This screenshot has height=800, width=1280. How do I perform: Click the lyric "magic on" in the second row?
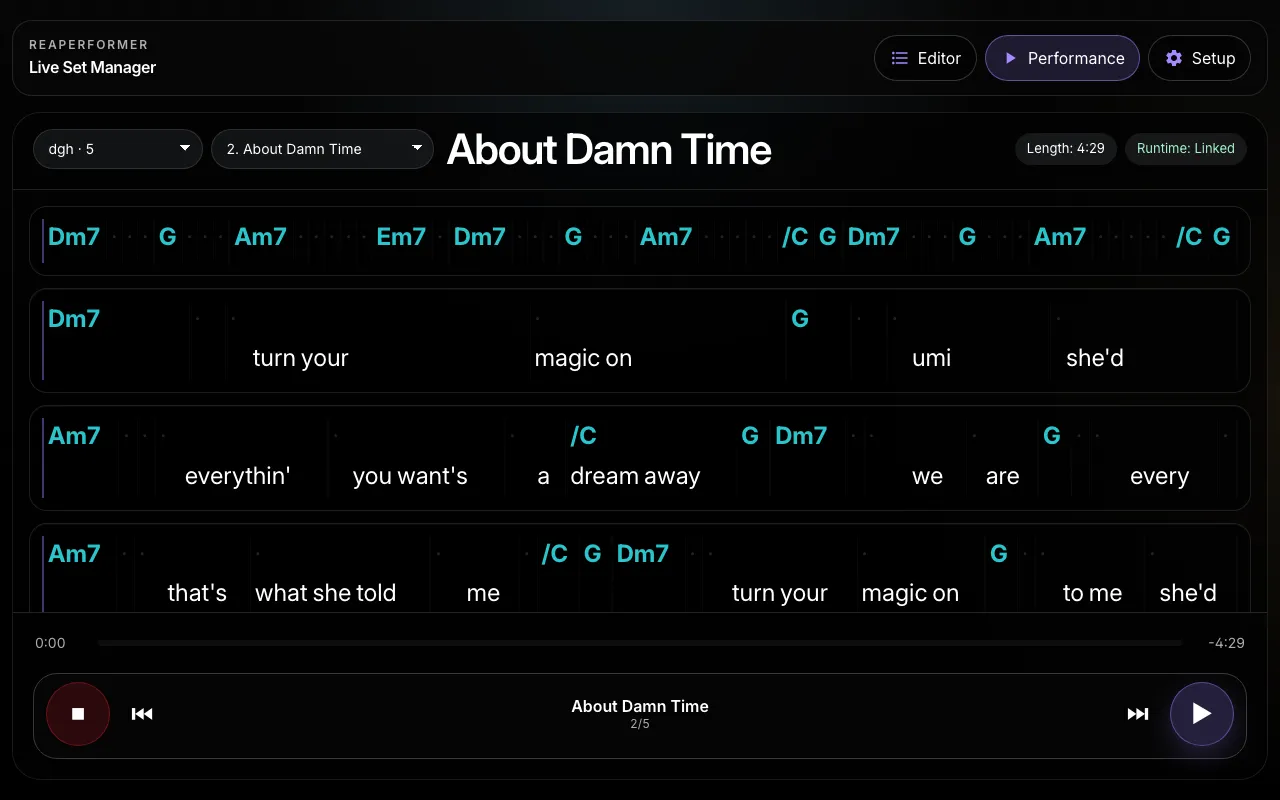click(583, 358)
